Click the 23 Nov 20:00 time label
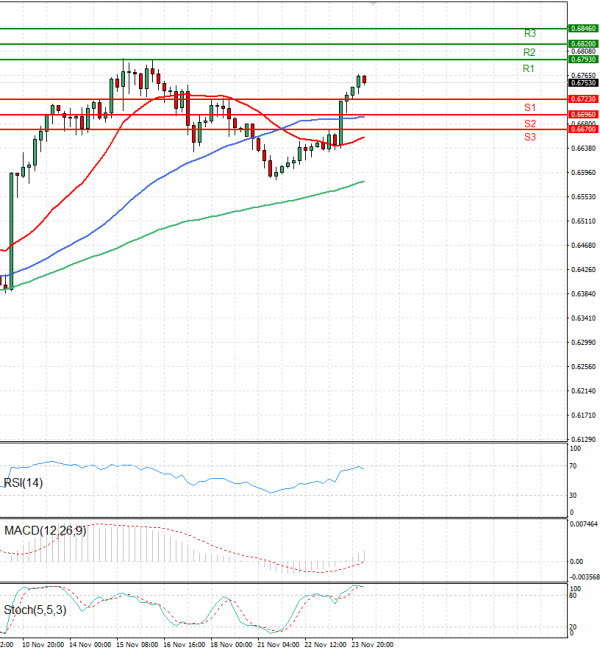The height and width of the screenshot is (653, 600). point(373,645)
